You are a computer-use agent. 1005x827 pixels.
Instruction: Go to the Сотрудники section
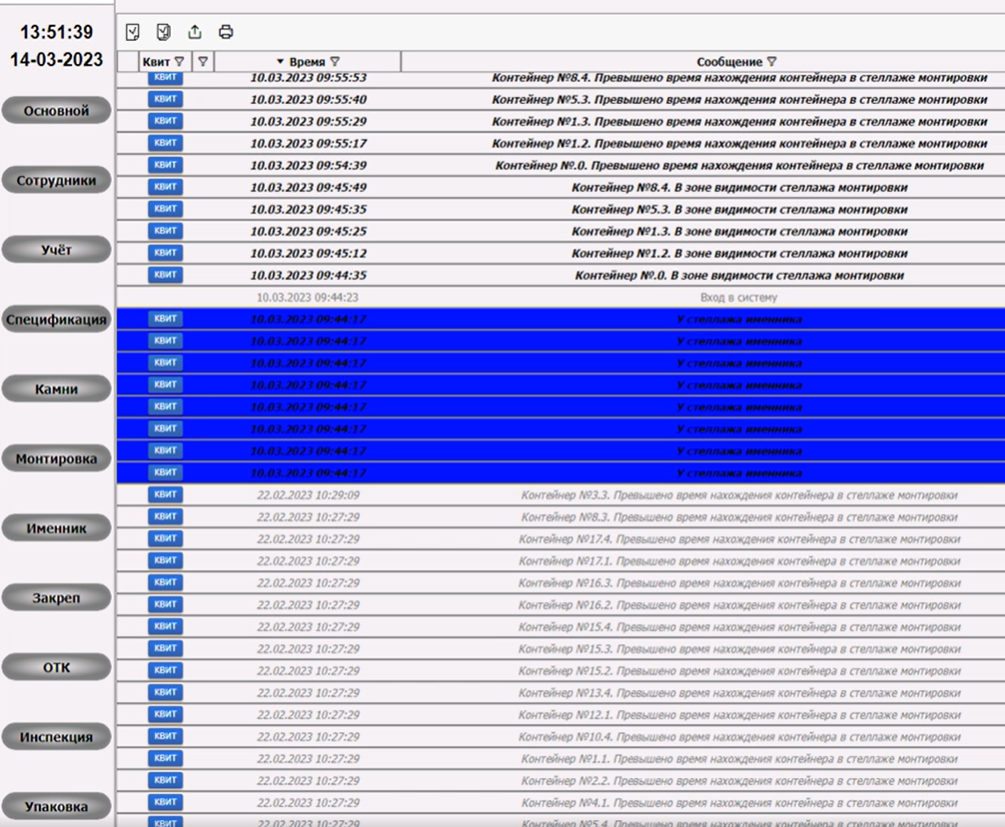[56, 180]
